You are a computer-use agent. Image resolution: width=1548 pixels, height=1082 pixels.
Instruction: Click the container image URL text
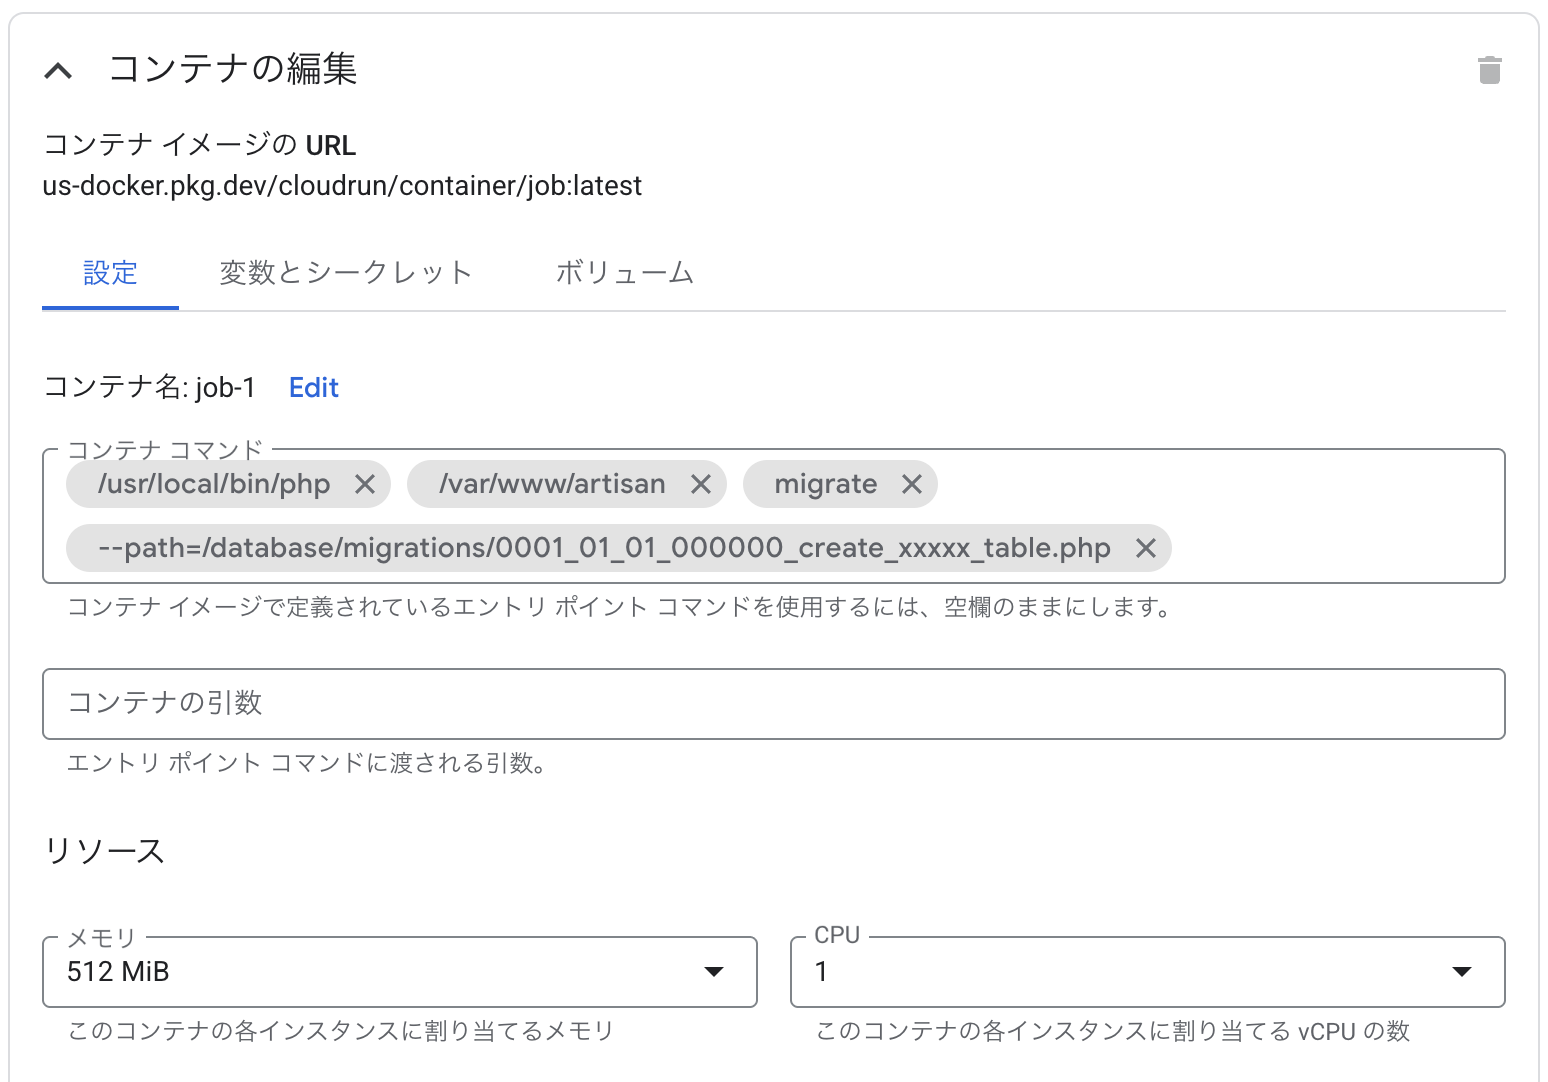tap(342, 186)
